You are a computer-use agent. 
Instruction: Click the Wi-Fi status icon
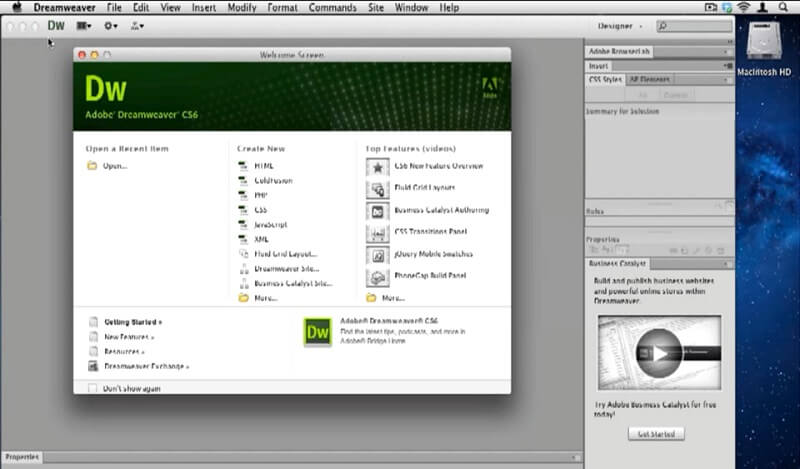tap(744, 7)
